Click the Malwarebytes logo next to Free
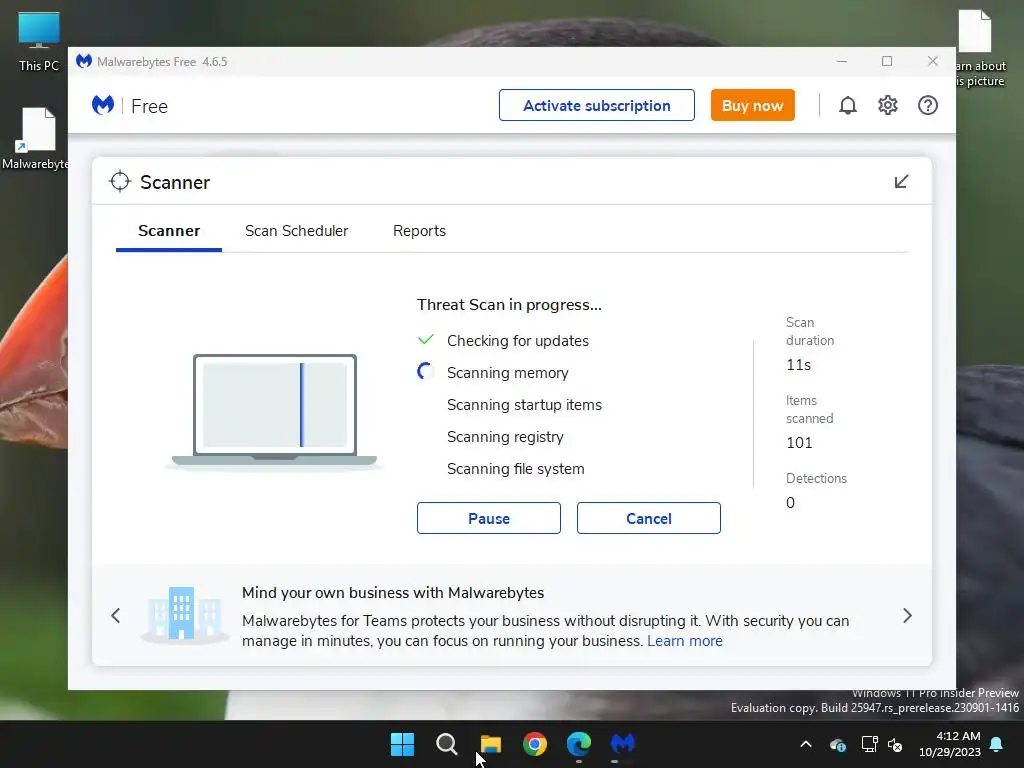 click(103, 105)
